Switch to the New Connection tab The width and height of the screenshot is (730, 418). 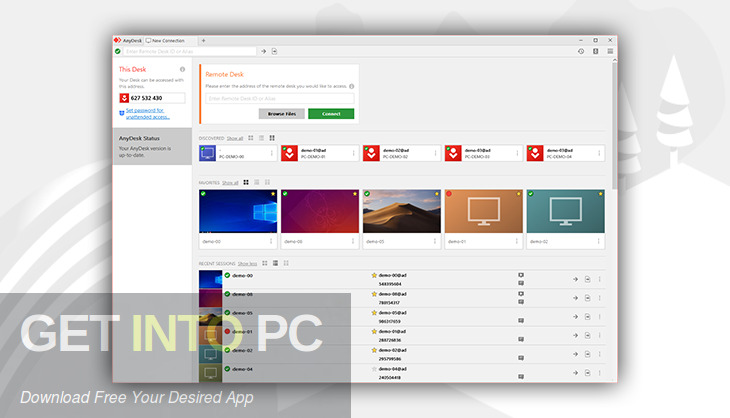pos(171,40)
